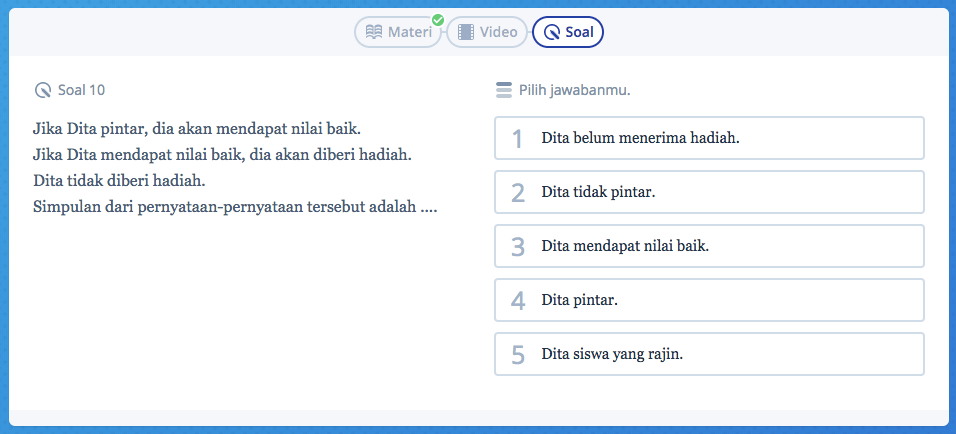This screenshot has height=434, width=956.
Task: Click the icon beside the Soal 10 heading
Action: pos(43,90)
